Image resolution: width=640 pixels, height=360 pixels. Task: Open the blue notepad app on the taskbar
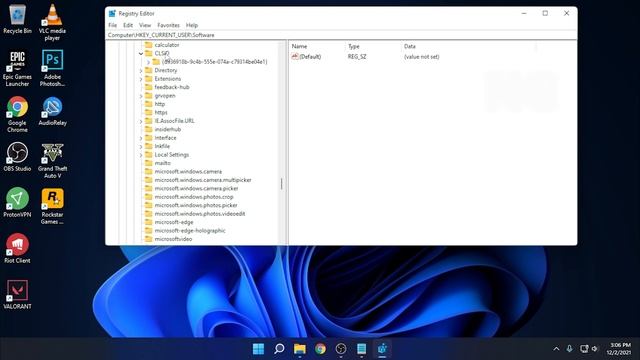tap(362, 349)
